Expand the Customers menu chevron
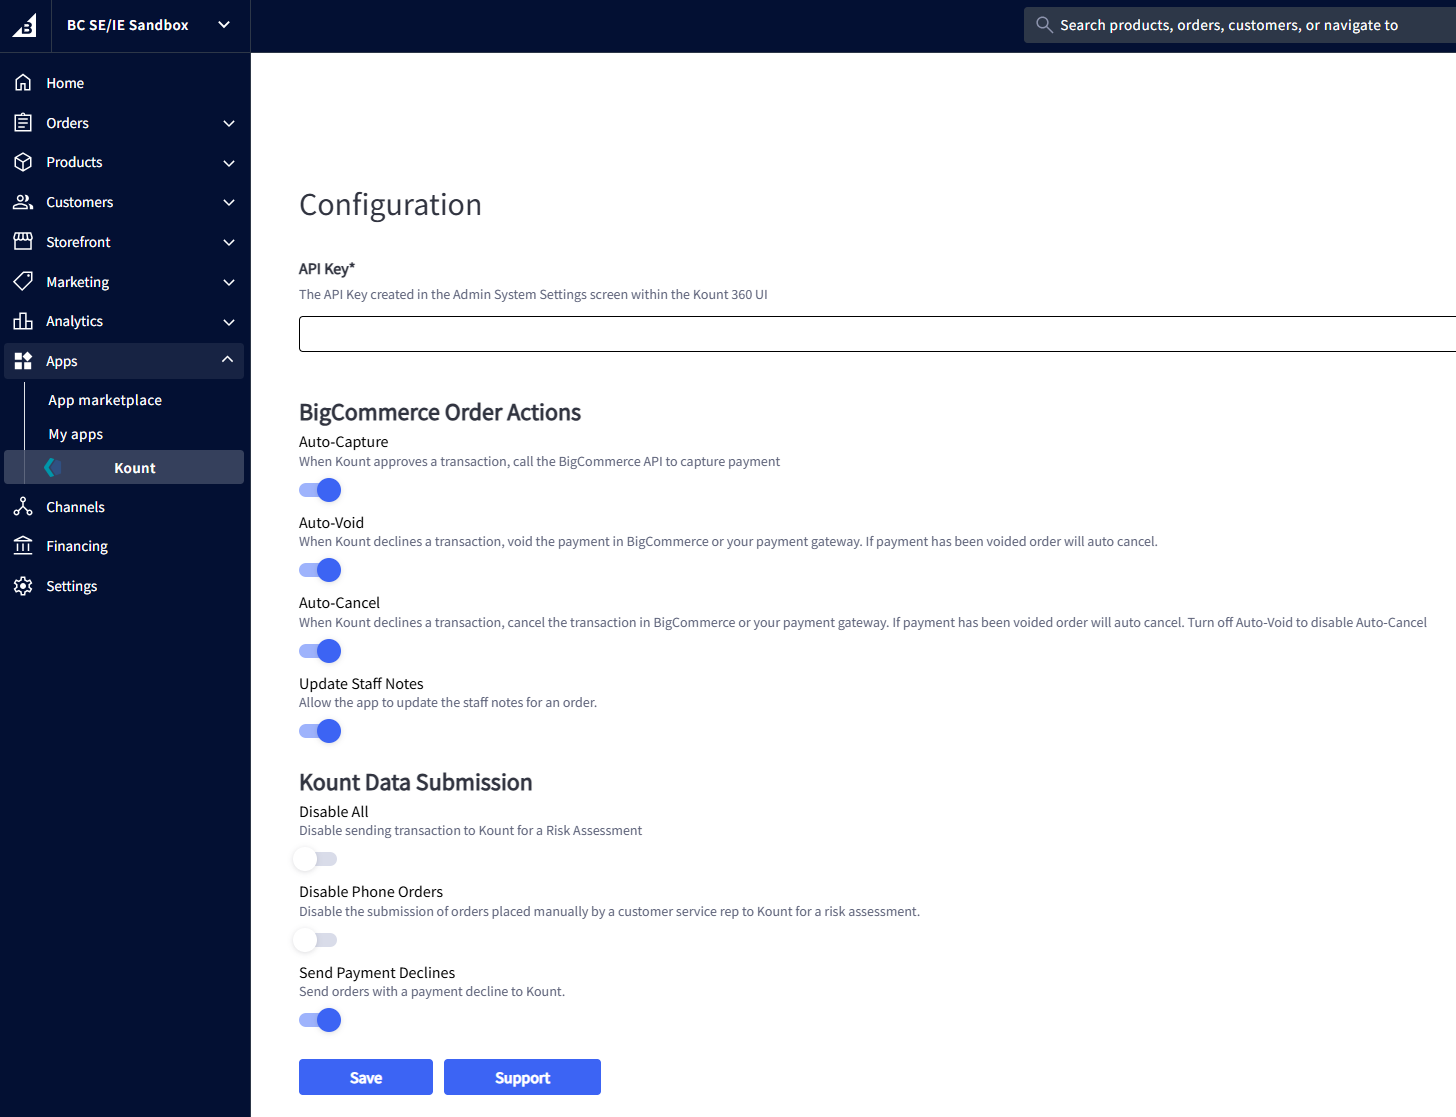Screen dimensions: 1456x1117 pos(229,202)
